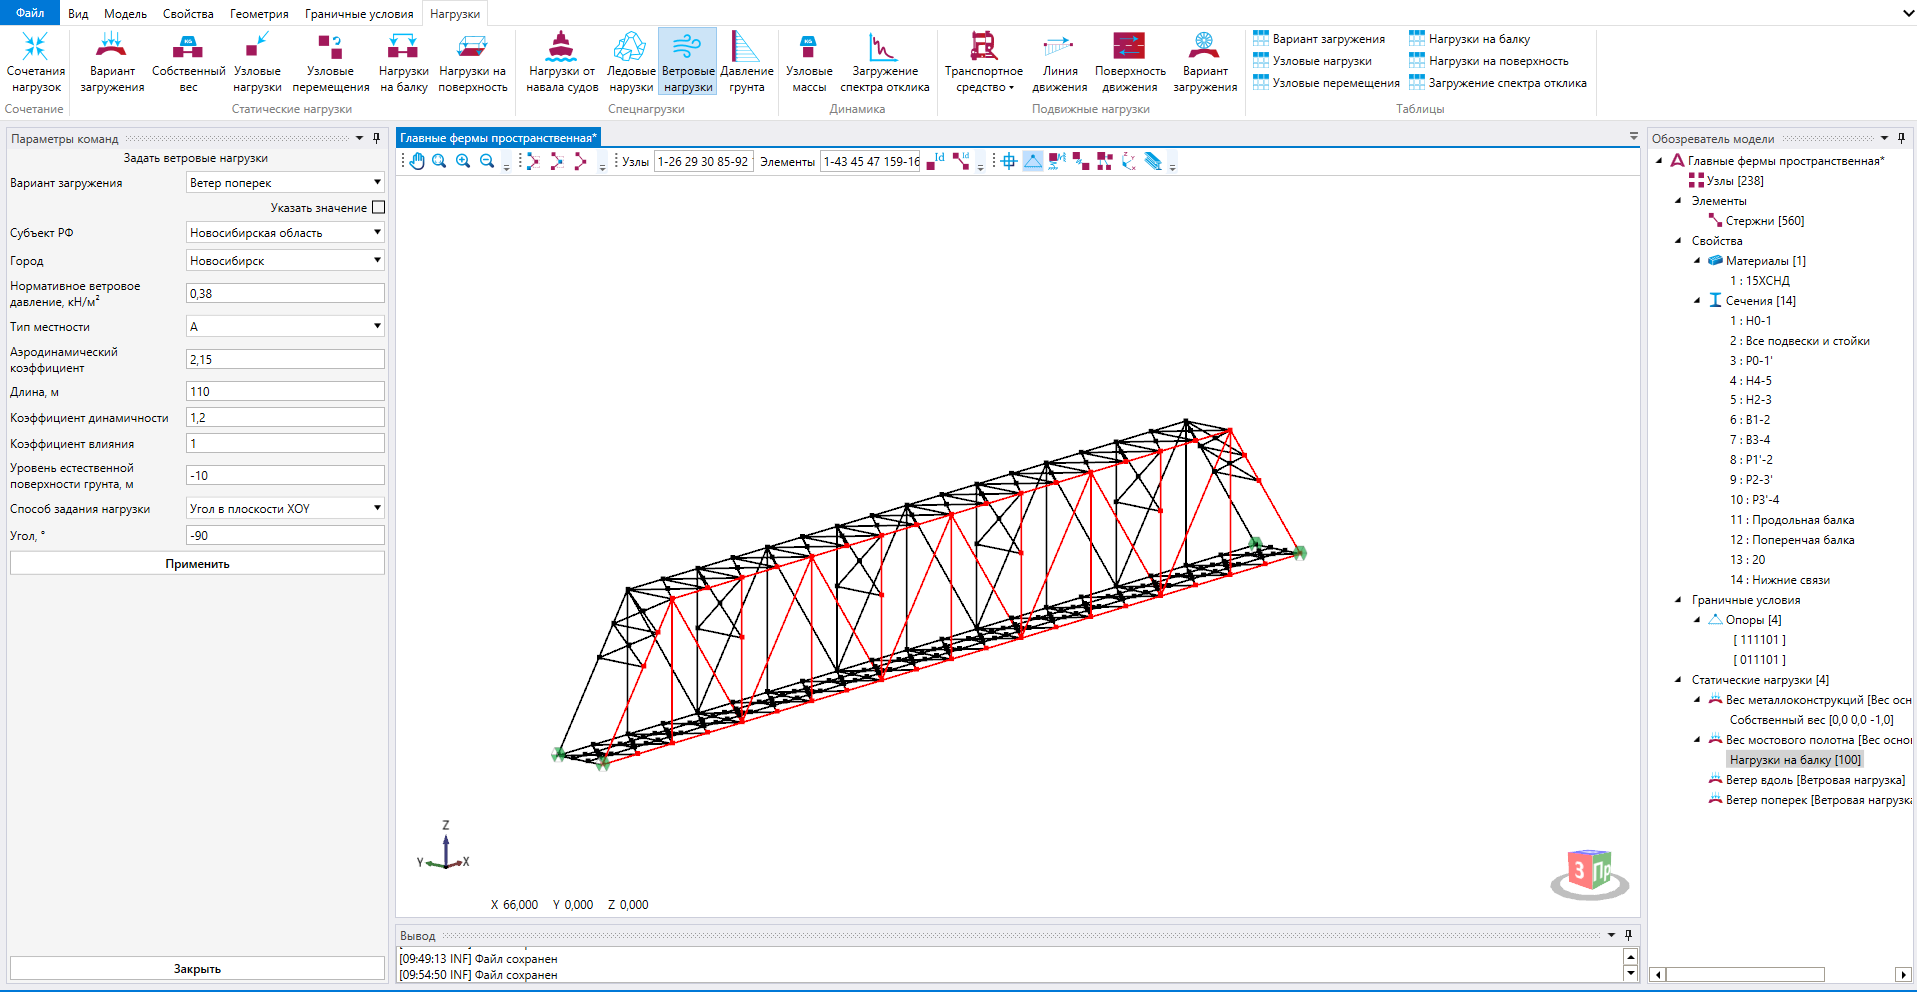Collapse the Материалы [1] tree node
The height and width of the screenshot is (992, 1917).
click(x=1697, y=260)
